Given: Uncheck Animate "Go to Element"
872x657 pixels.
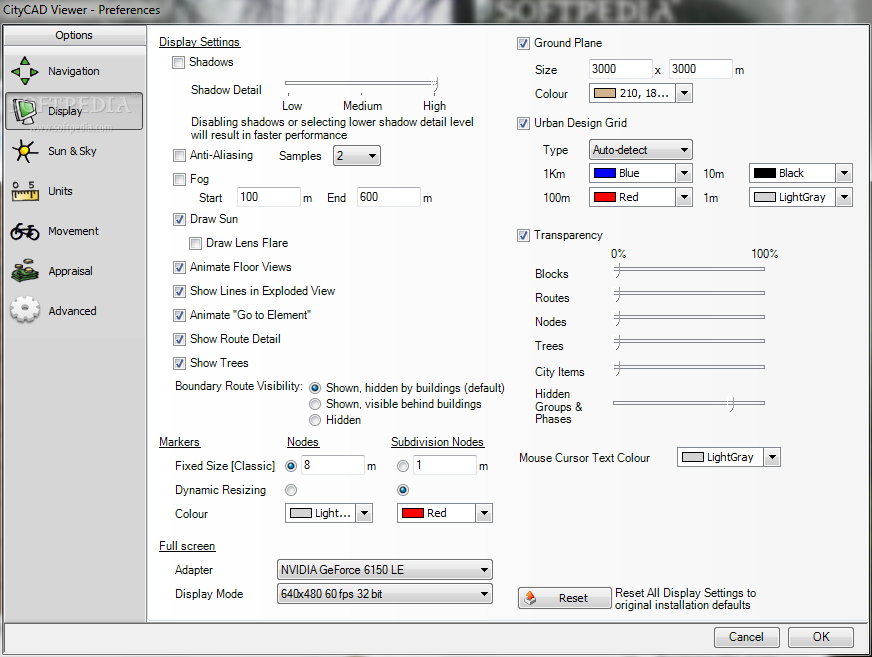Looking at the screenshot, I should tap(179, 315).
